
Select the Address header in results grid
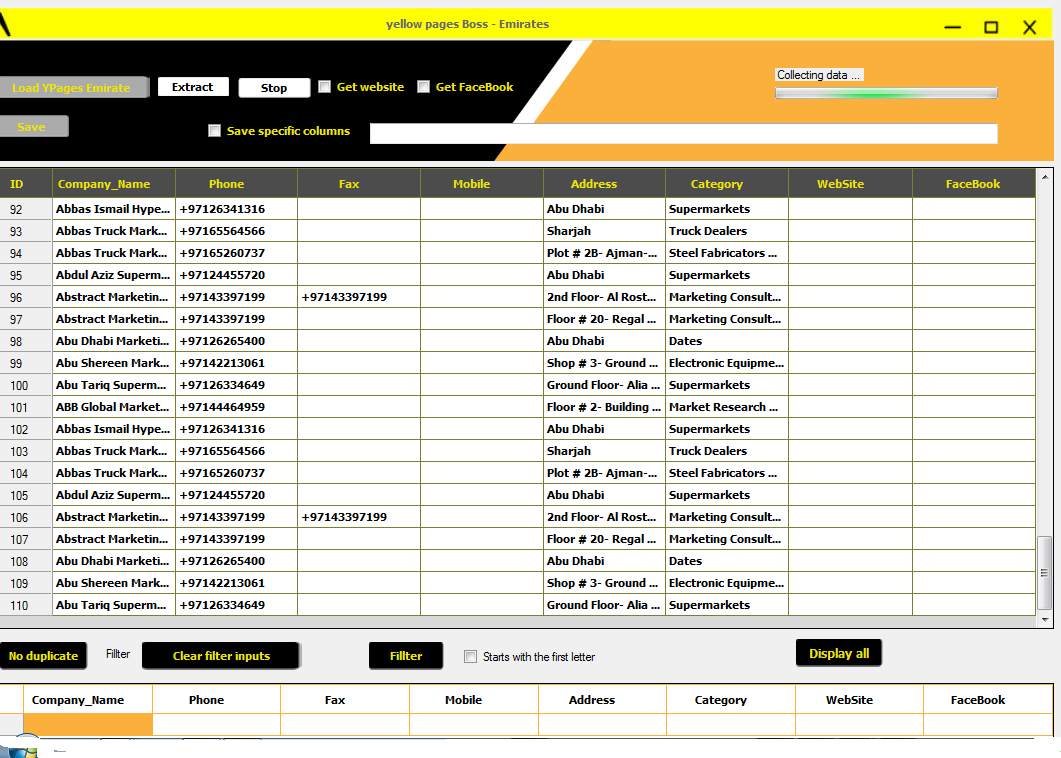[604, 184]
